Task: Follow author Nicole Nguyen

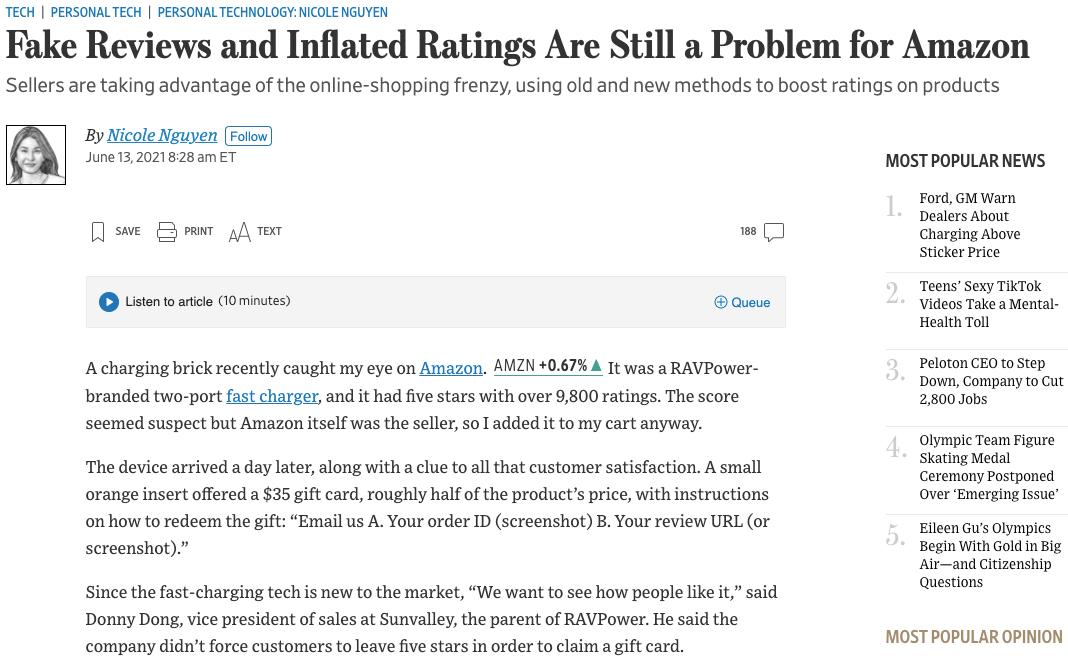Action: pos(249,136)
